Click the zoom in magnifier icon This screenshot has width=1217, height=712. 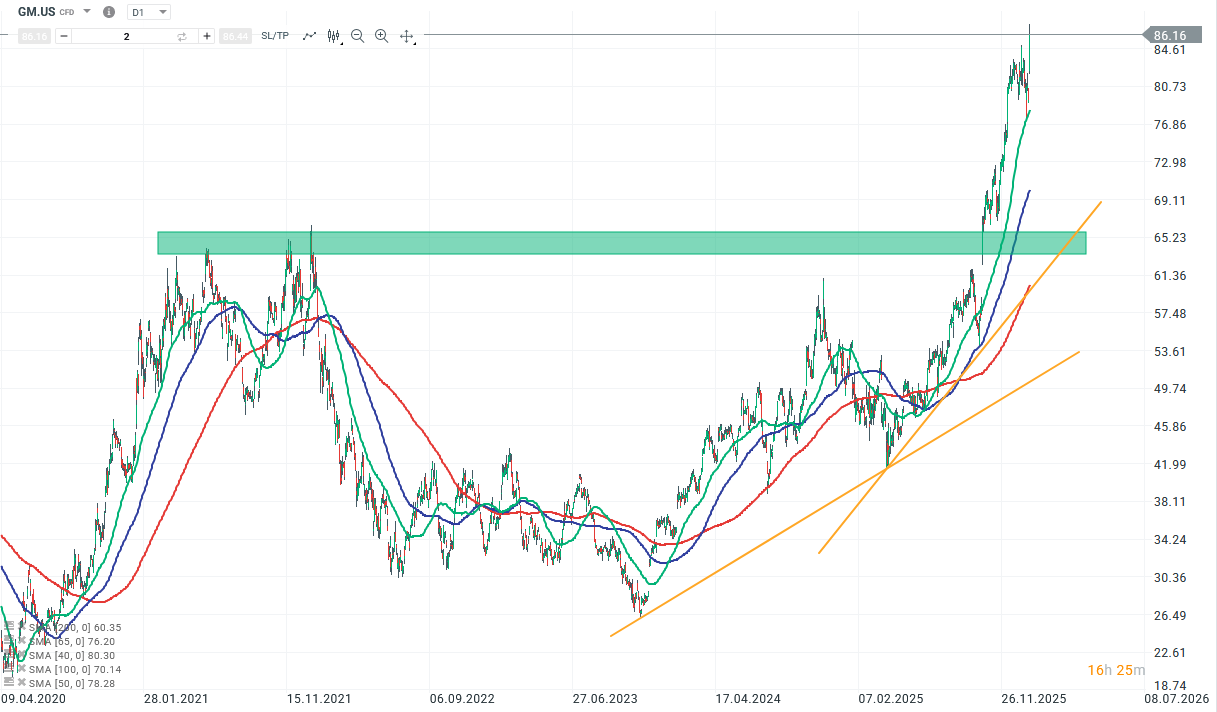coord(381,35)
